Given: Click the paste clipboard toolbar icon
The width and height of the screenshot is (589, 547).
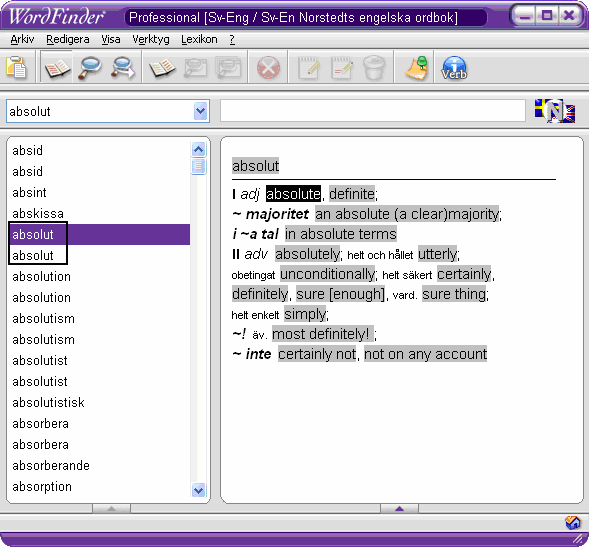Looking at the screenshot, I should [x=17, y=68].
